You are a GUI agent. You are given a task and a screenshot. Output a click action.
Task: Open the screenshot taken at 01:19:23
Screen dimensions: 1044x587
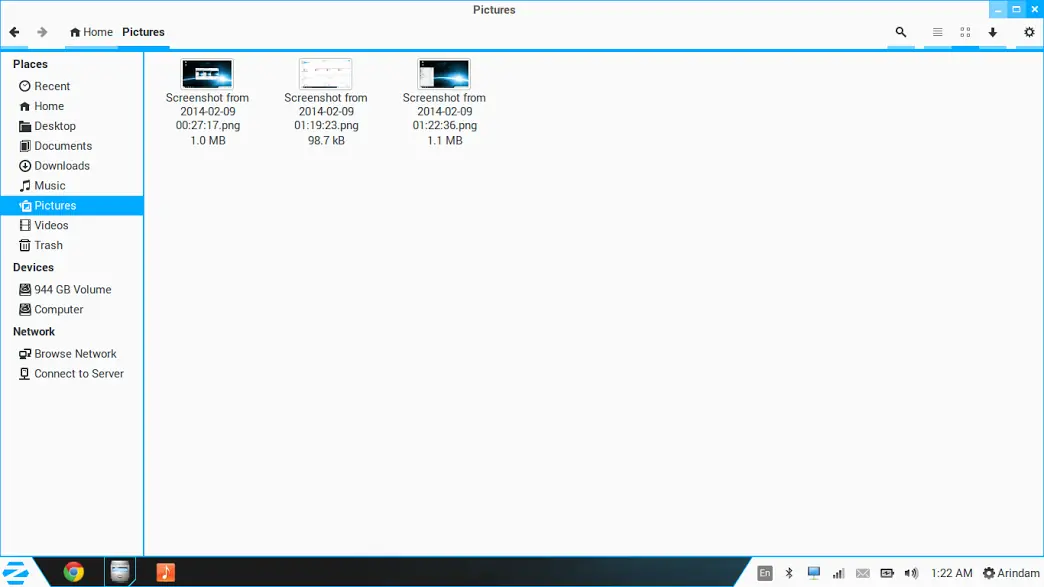point(325,72)
